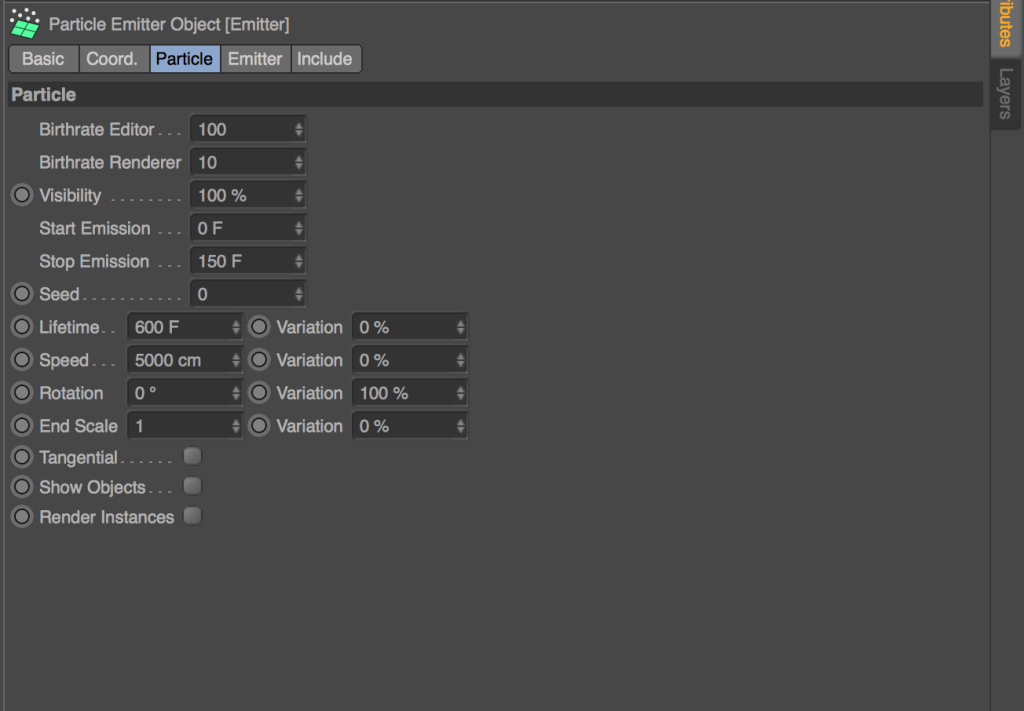Image resolution: width=1024 pixels, height=711 pixels.
Task: Click the Seed value field
Action: [248, 294]
